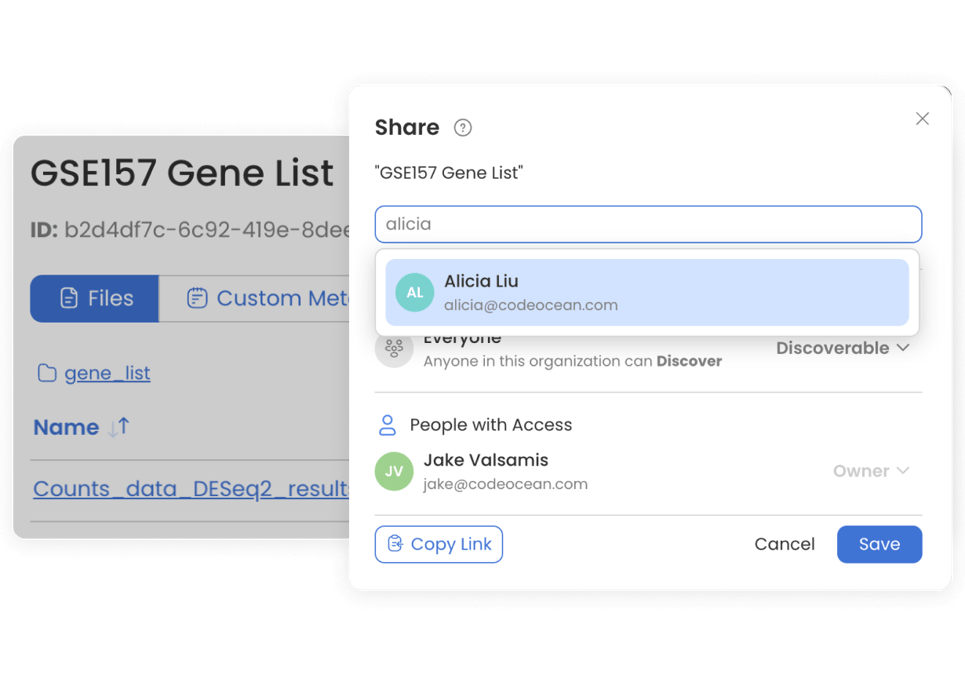Open the Counts_data_DESeq2_results file link
965x675 pixels.
click(190, 489)
